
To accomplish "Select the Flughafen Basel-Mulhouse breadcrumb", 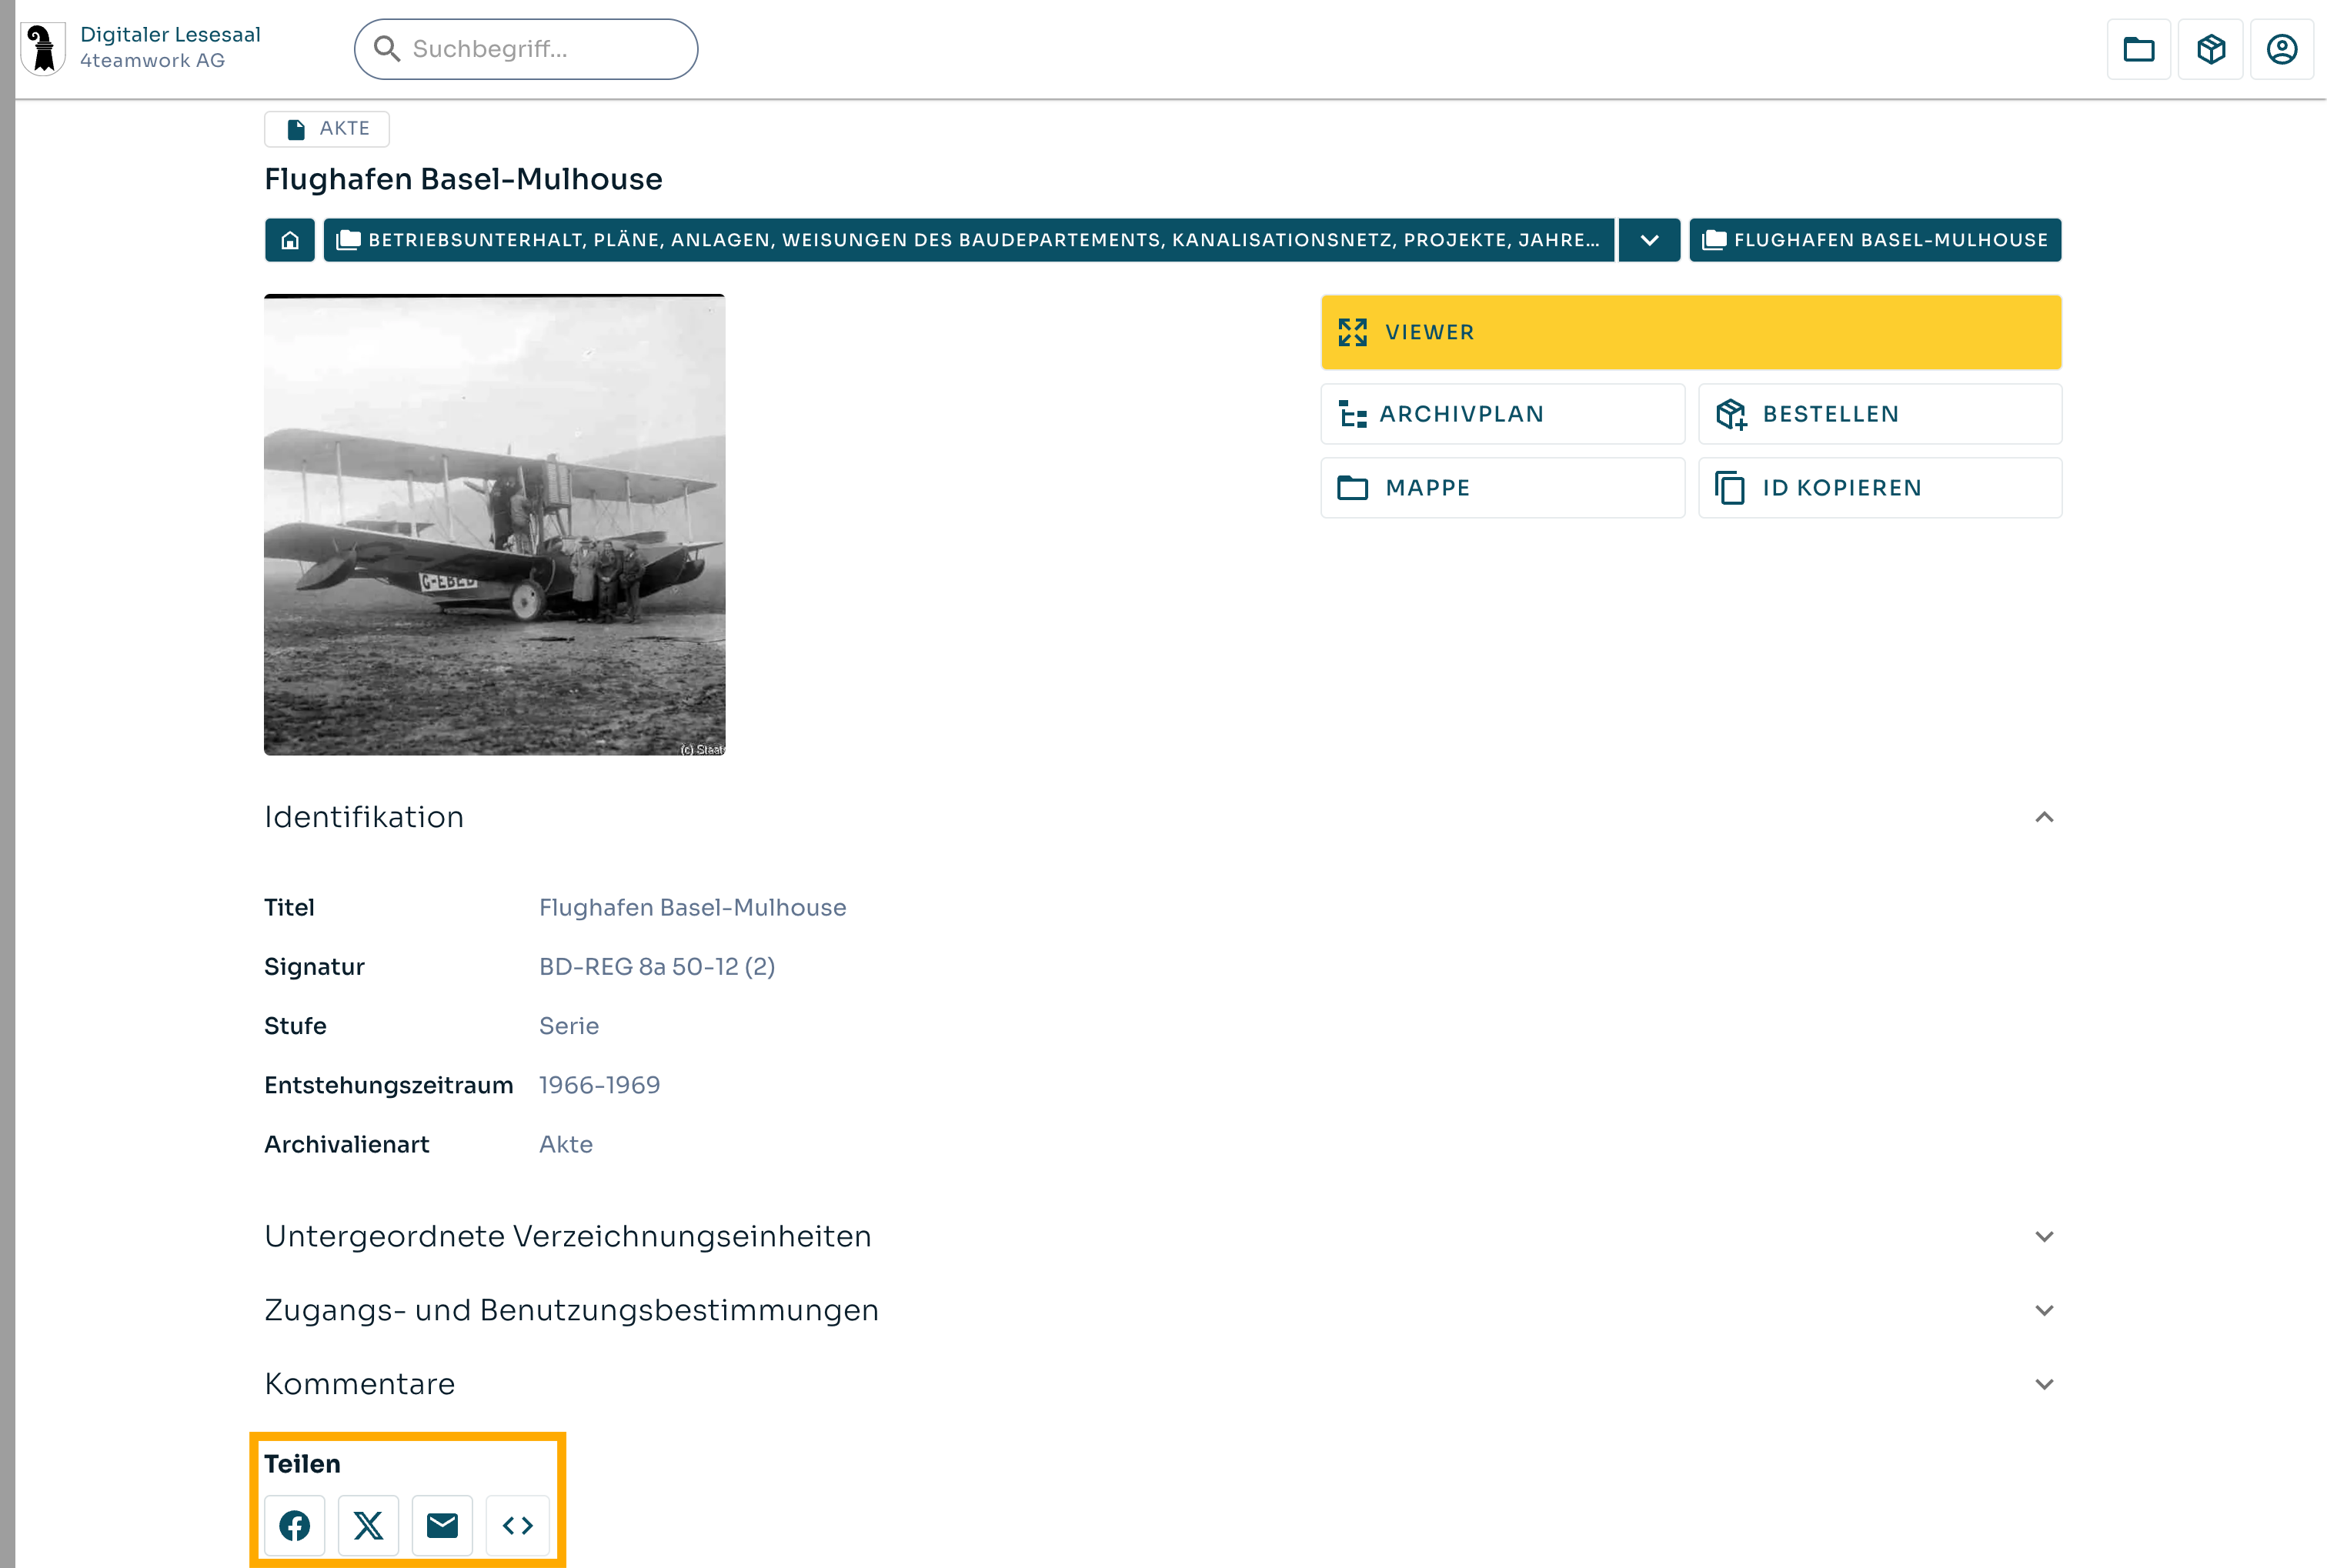I will point(1875,240).
